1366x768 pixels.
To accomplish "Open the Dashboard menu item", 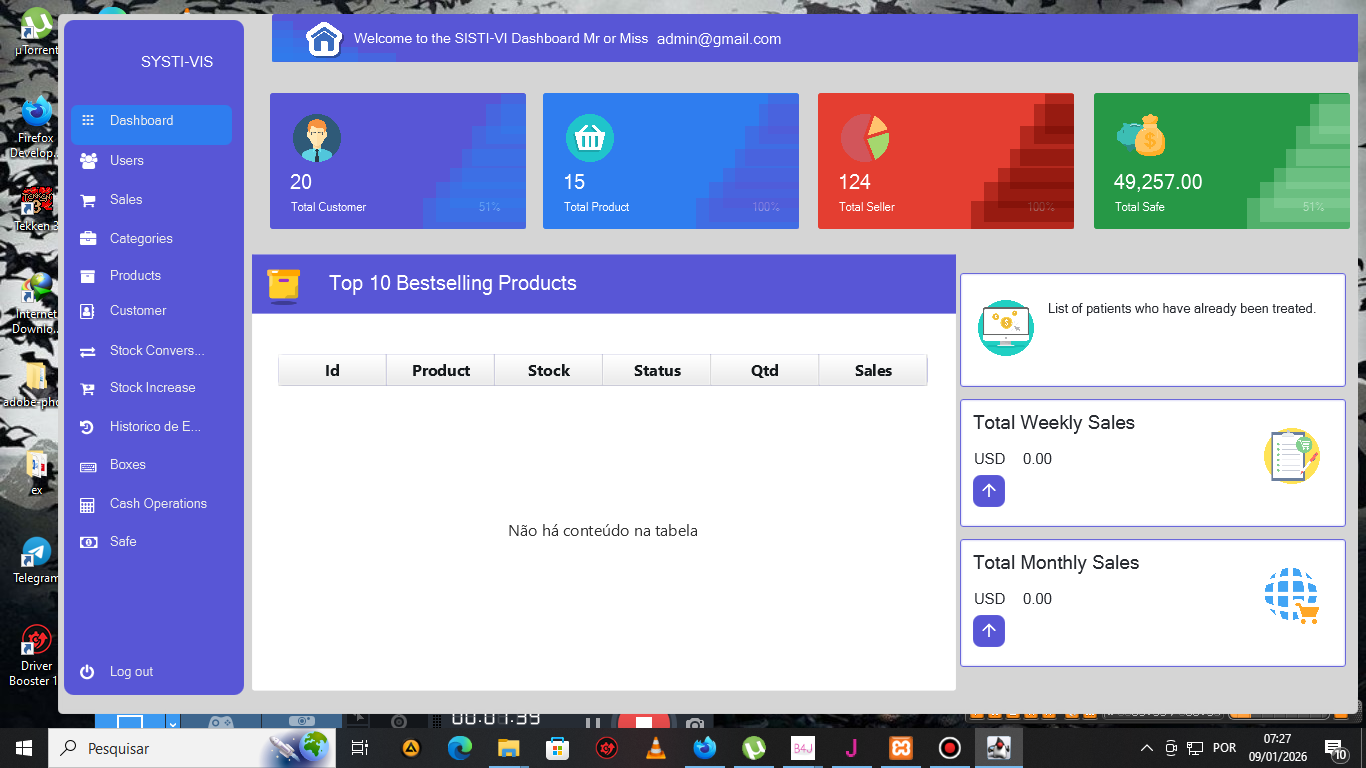I will coord(151,124).
